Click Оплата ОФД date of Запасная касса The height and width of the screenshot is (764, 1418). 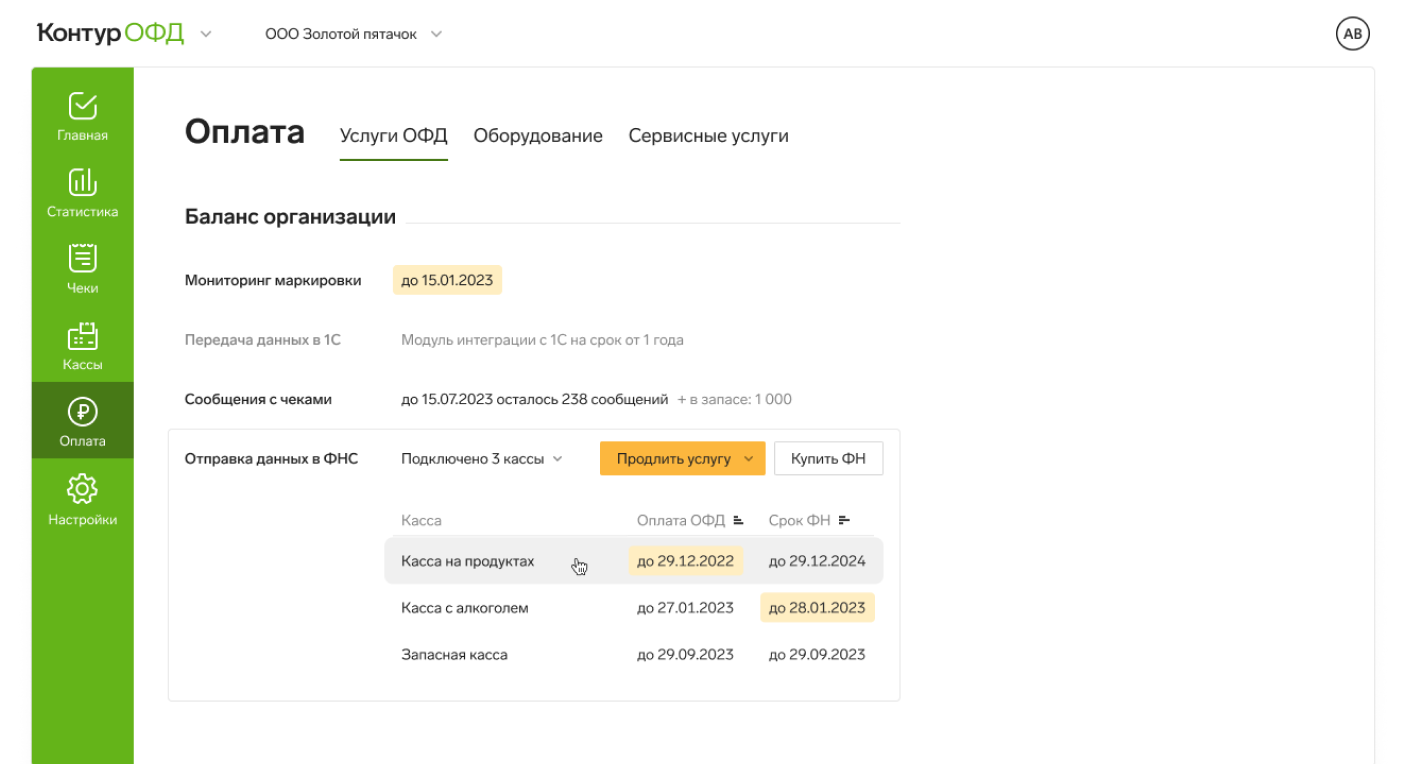coord(685,655)
